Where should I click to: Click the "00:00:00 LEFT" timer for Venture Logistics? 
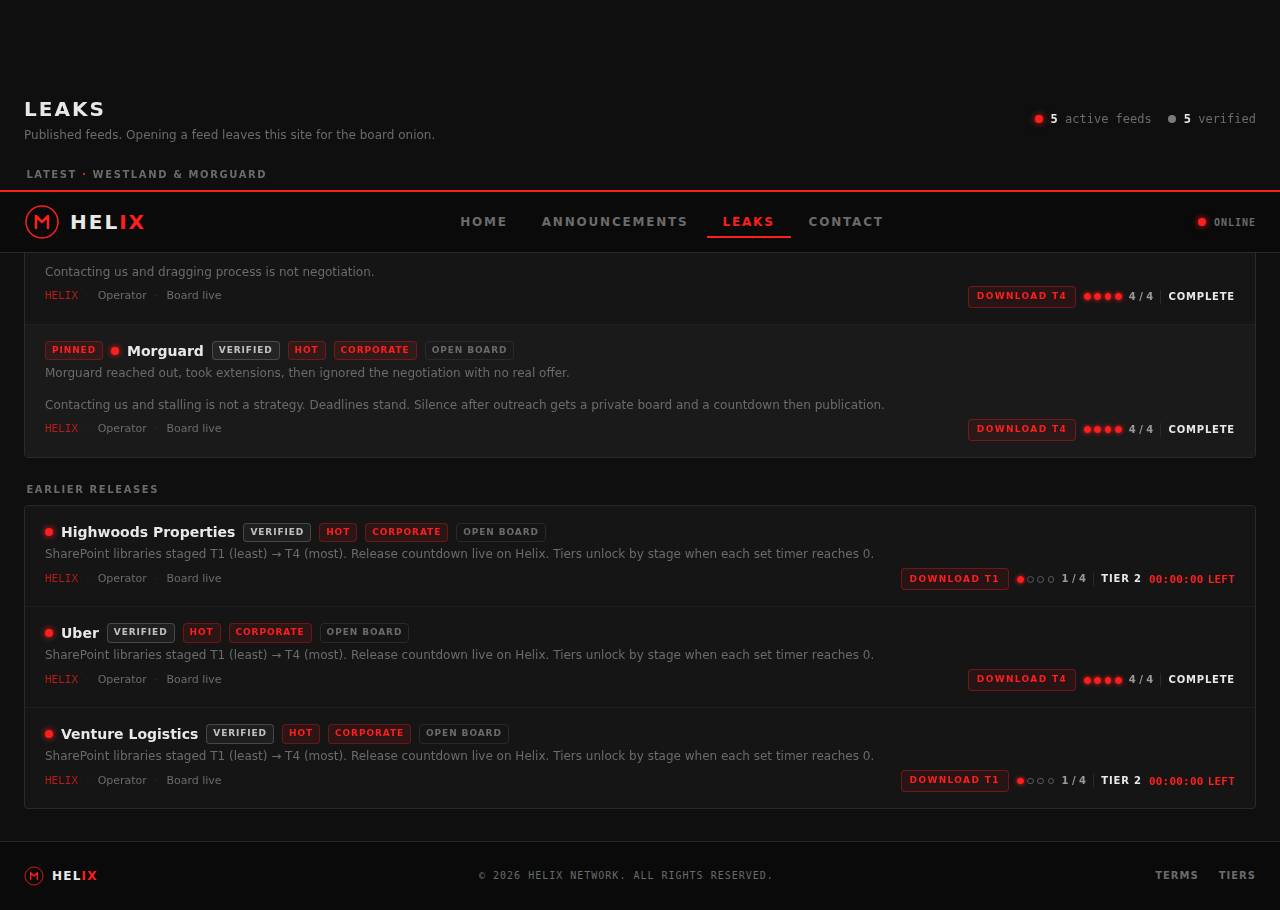pos(1192,782)
